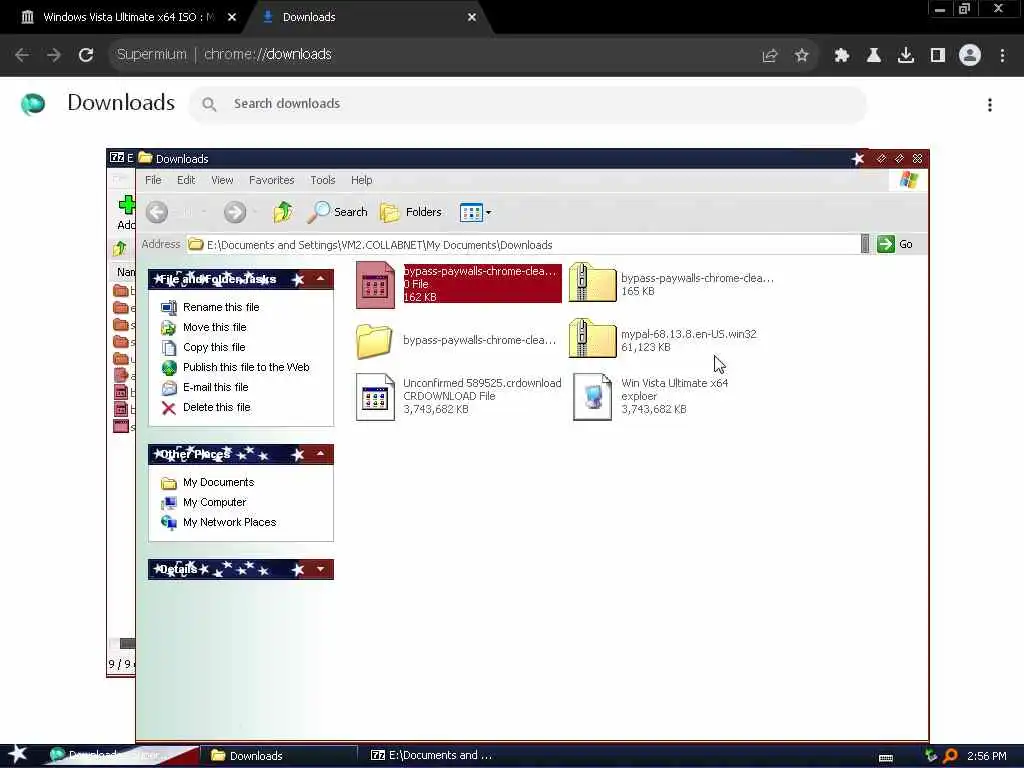This screenshot has height=768, width=1024.
Task: Open the Tools menu in Explorer
Action: (323, 180)
